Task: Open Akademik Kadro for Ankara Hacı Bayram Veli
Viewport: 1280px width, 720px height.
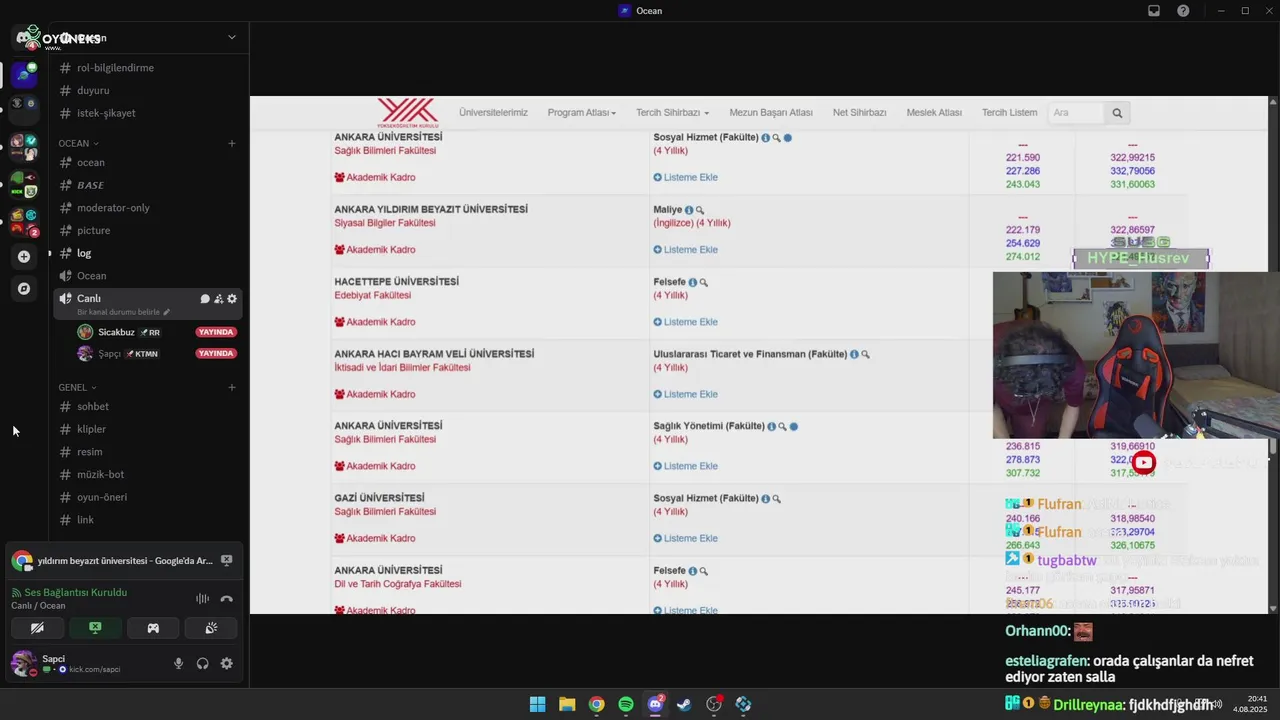Action: tap(375, 394)
